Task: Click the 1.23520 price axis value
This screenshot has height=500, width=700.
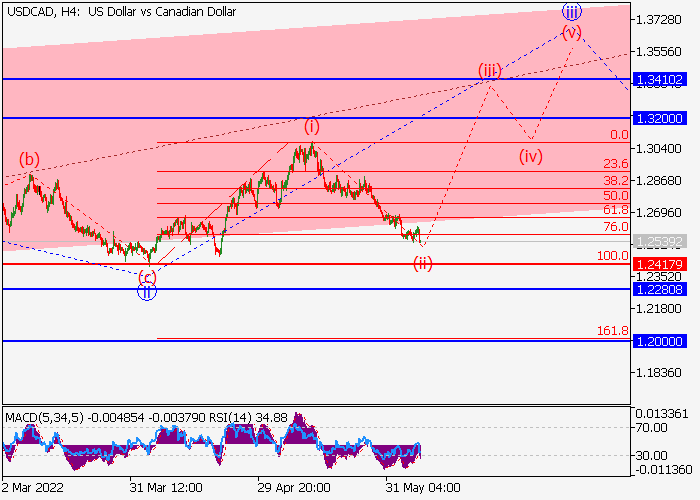Action: pyautogui.click(x=659, y=277)
